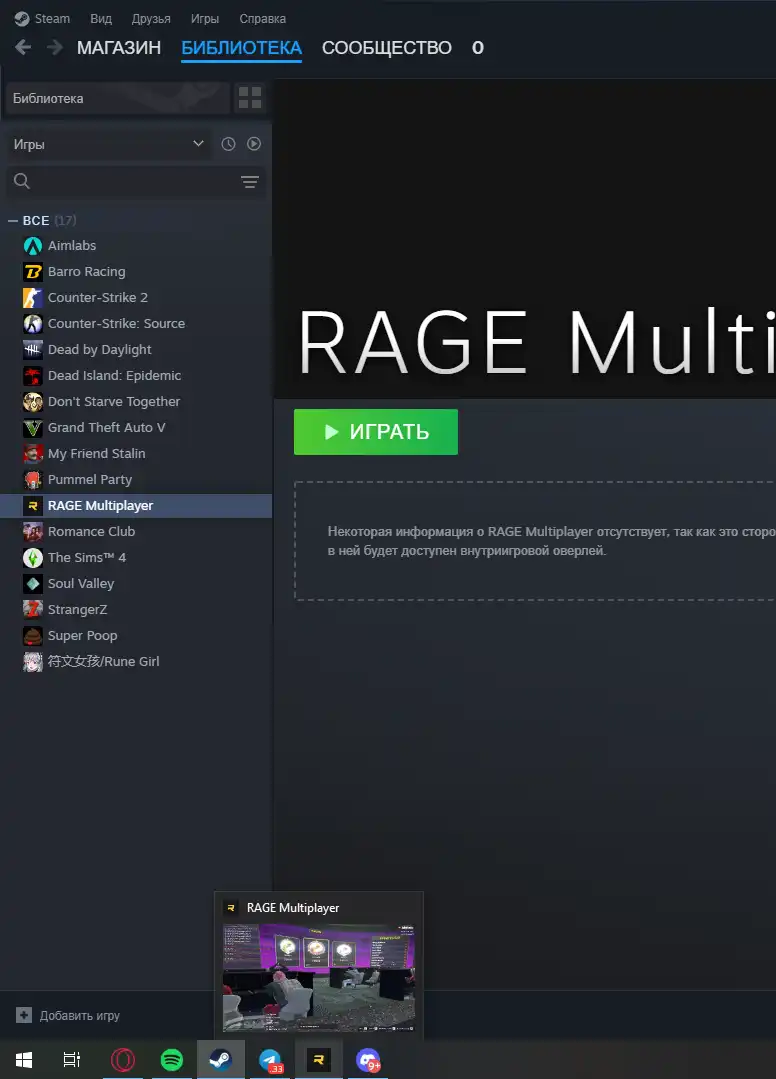Select My Friend Stalin entry

click(x=136, y=453)
